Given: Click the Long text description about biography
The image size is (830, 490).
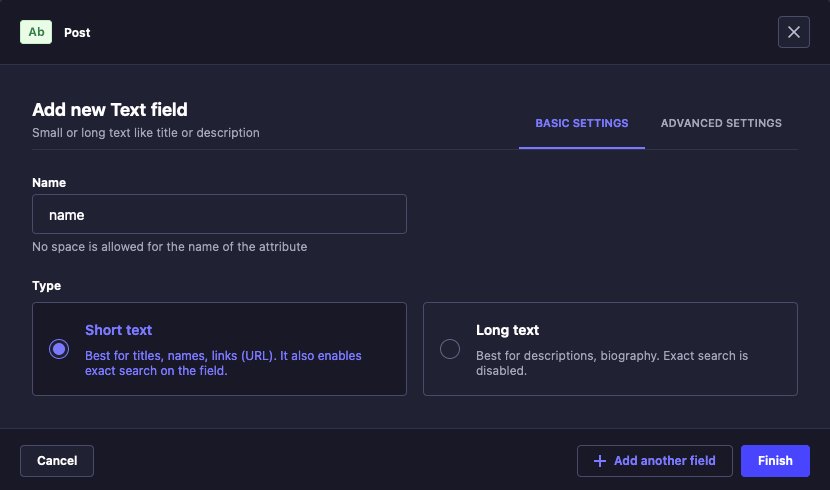Looking at the screenshot, I should point(611,363).
